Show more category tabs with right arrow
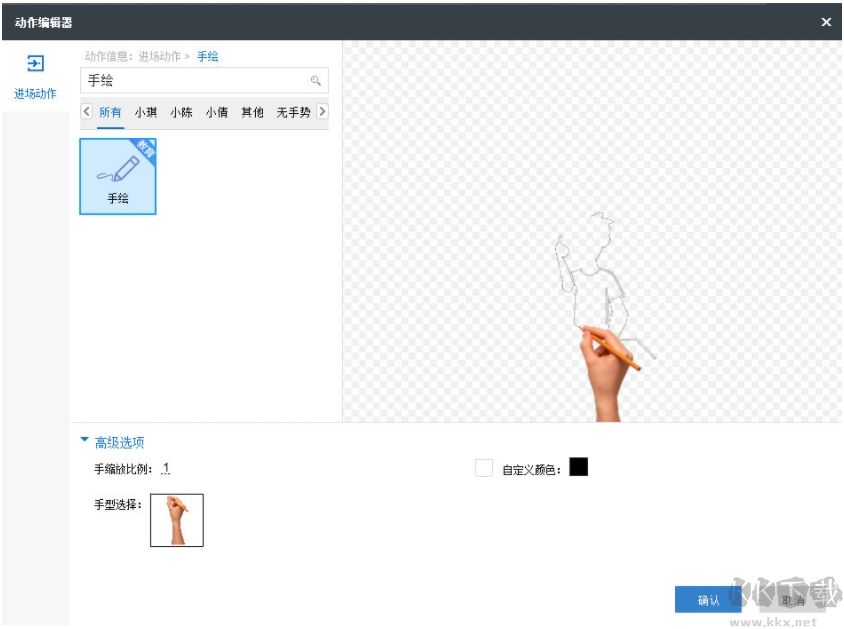 coord(322,111)
